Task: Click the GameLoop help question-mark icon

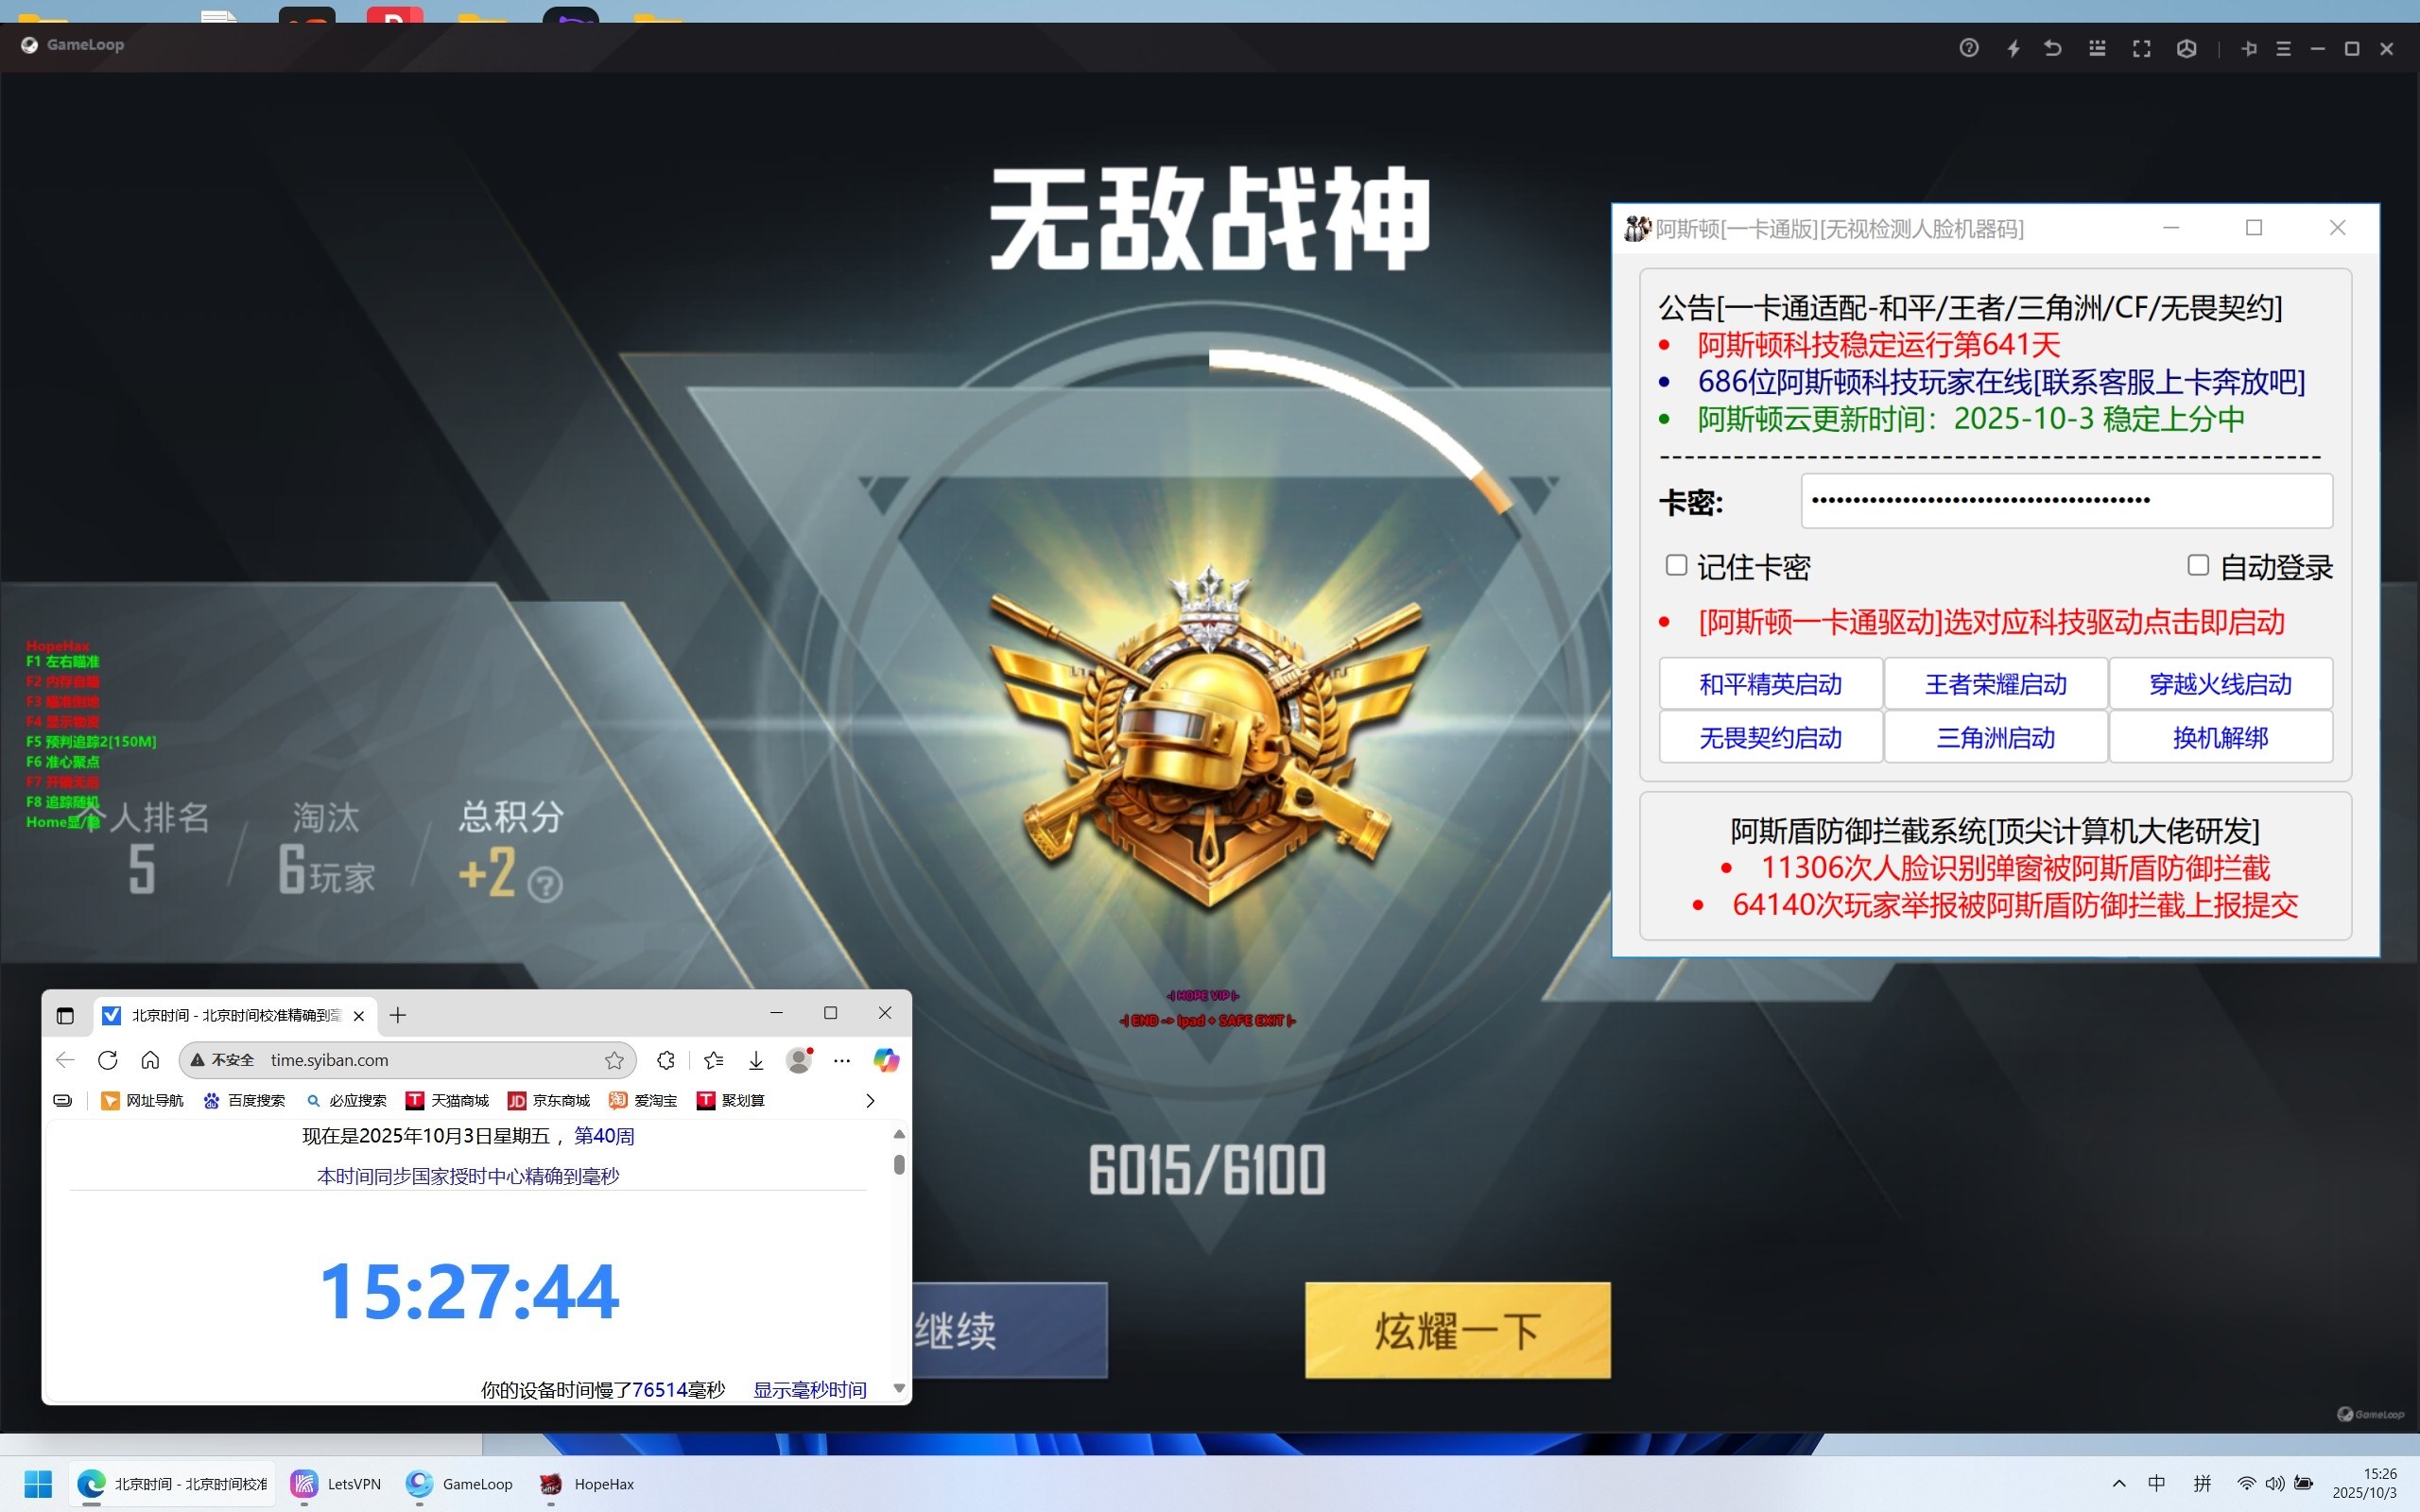Action: (x=1968, y=48)
